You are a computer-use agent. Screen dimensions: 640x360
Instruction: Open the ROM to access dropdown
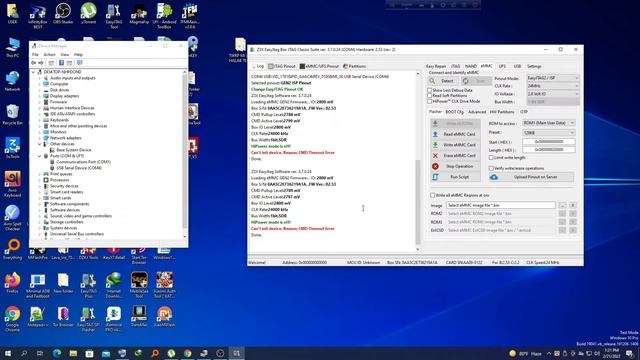[x=549, y=123]
